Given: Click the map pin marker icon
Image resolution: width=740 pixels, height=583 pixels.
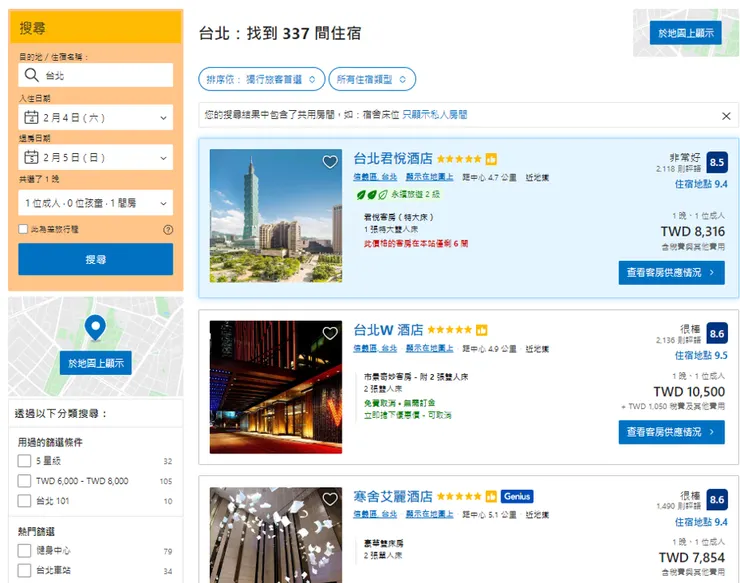Looking at the screenshot, I should click(95, 327).
